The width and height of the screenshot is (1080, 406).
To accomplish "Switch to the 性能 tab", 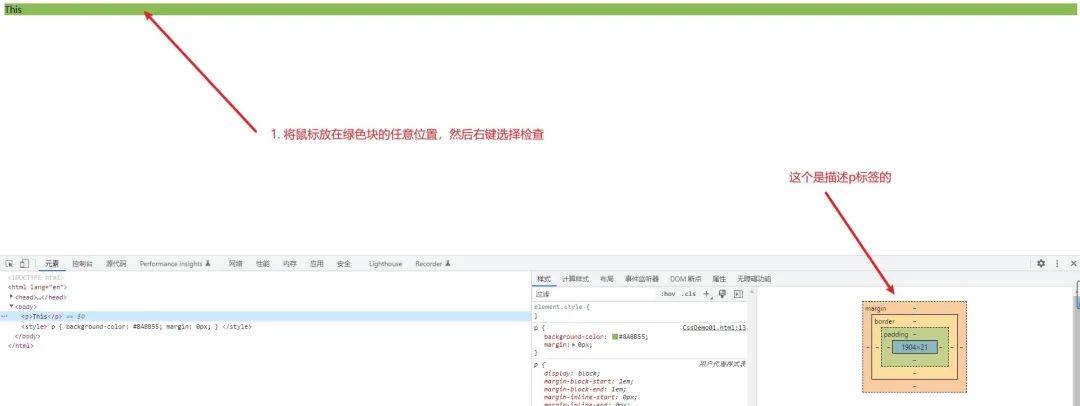I will [262, 263].
